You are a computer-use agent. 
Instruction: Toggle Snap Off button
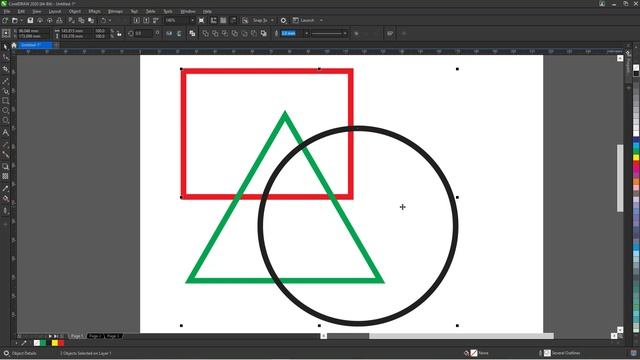point(245,20)
